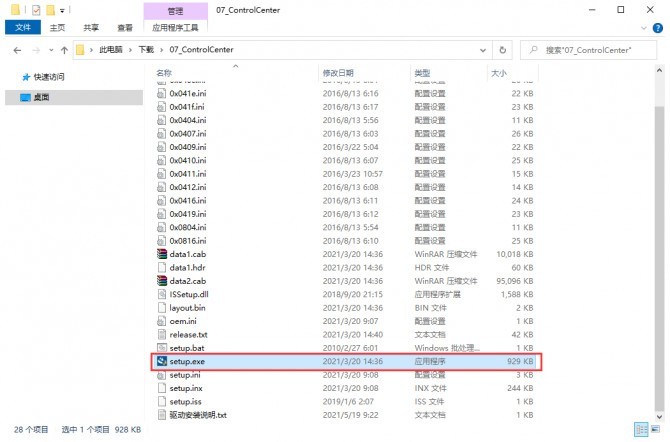Click the setup.iss file icon
This screenshot has width=670, height=442.
pos(162,401)
